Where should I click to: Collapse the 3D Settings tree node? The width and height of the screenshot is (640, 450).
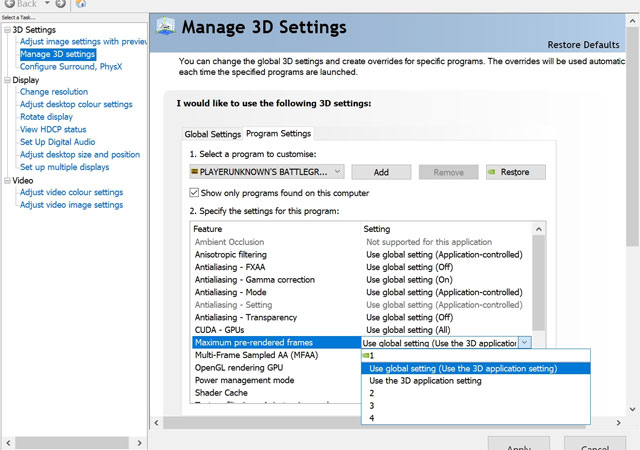pyautogui.click(x=6, y=29)
